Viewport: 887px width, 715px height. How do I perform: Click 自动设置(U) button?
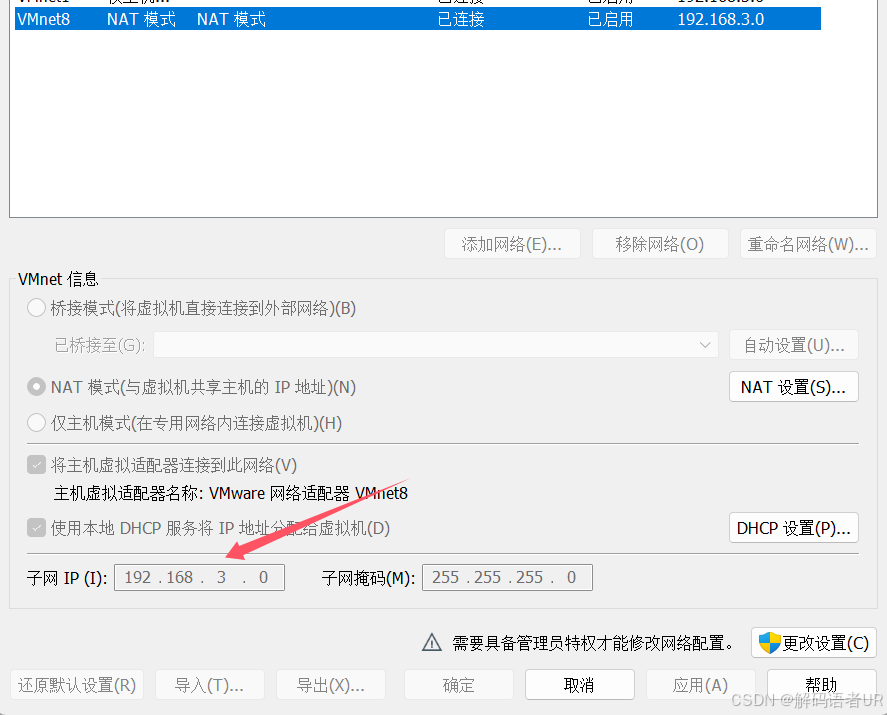click(x=793, y=345)
